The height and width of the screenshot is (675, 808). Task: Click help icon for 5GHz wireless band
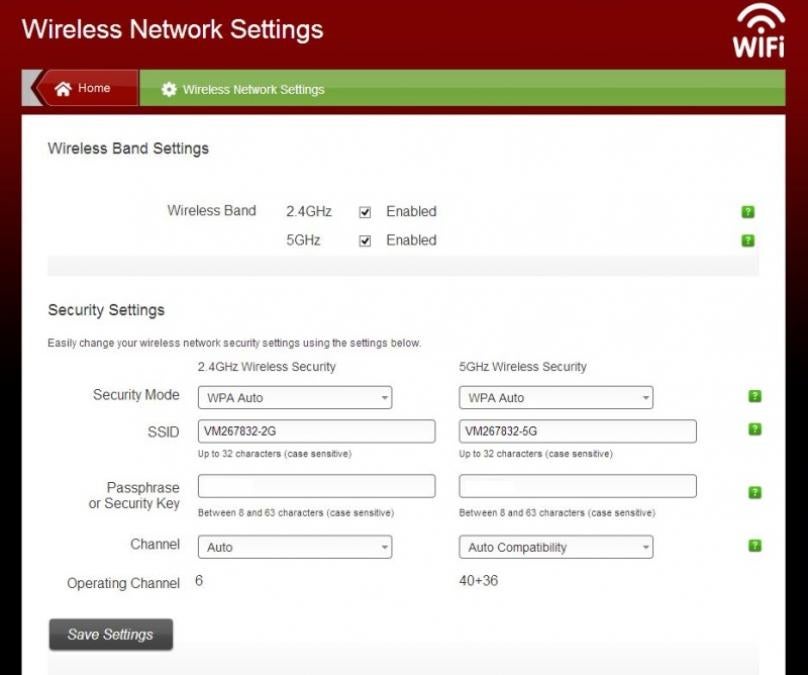(x=748, y=241)
